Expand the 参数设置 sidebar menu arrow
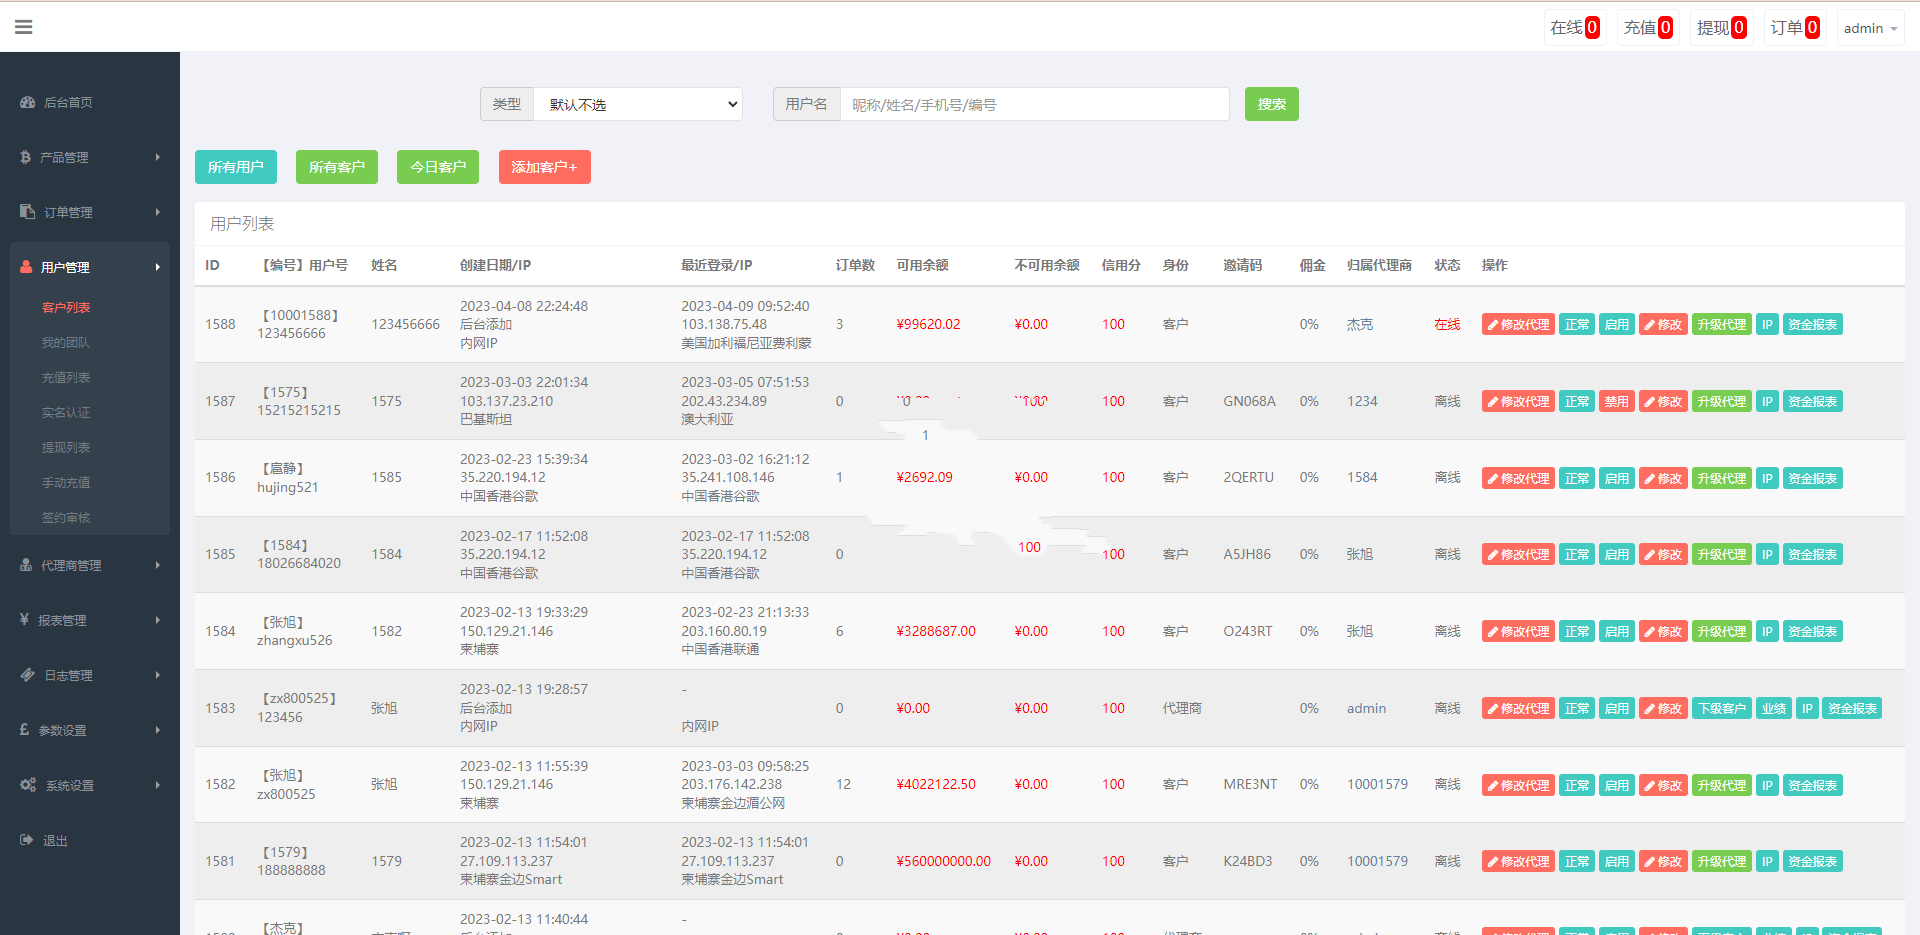 pyautogui.click(x=158, y=730)
